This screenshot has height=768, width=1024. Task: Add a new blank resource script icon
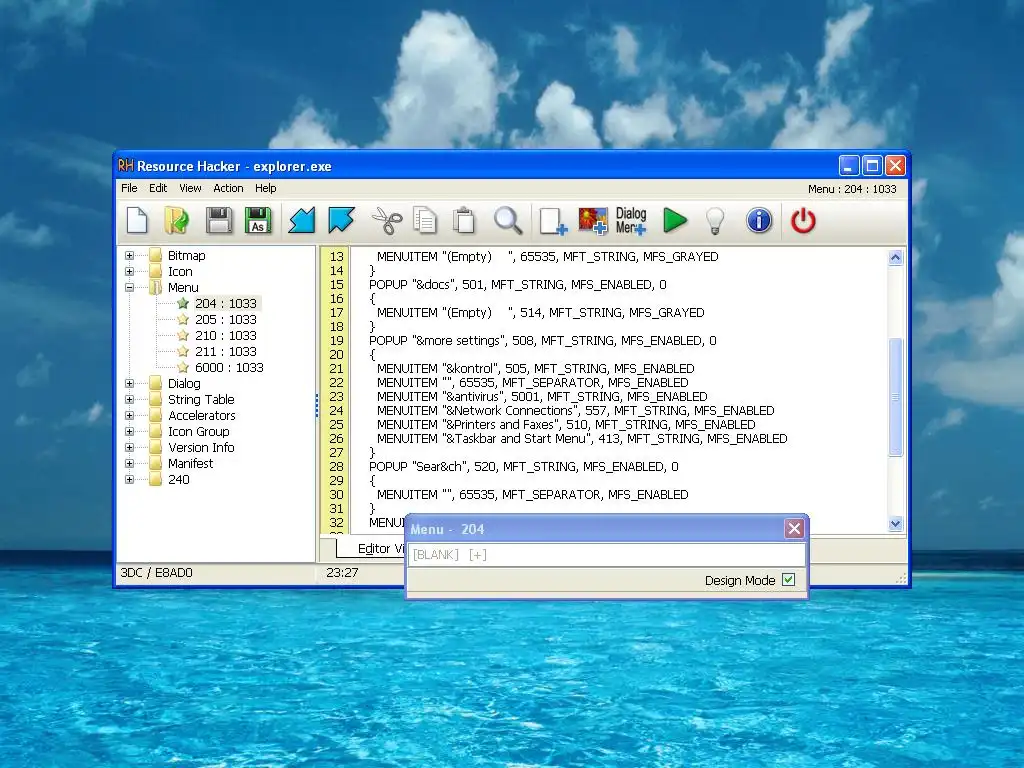(552, 221)
